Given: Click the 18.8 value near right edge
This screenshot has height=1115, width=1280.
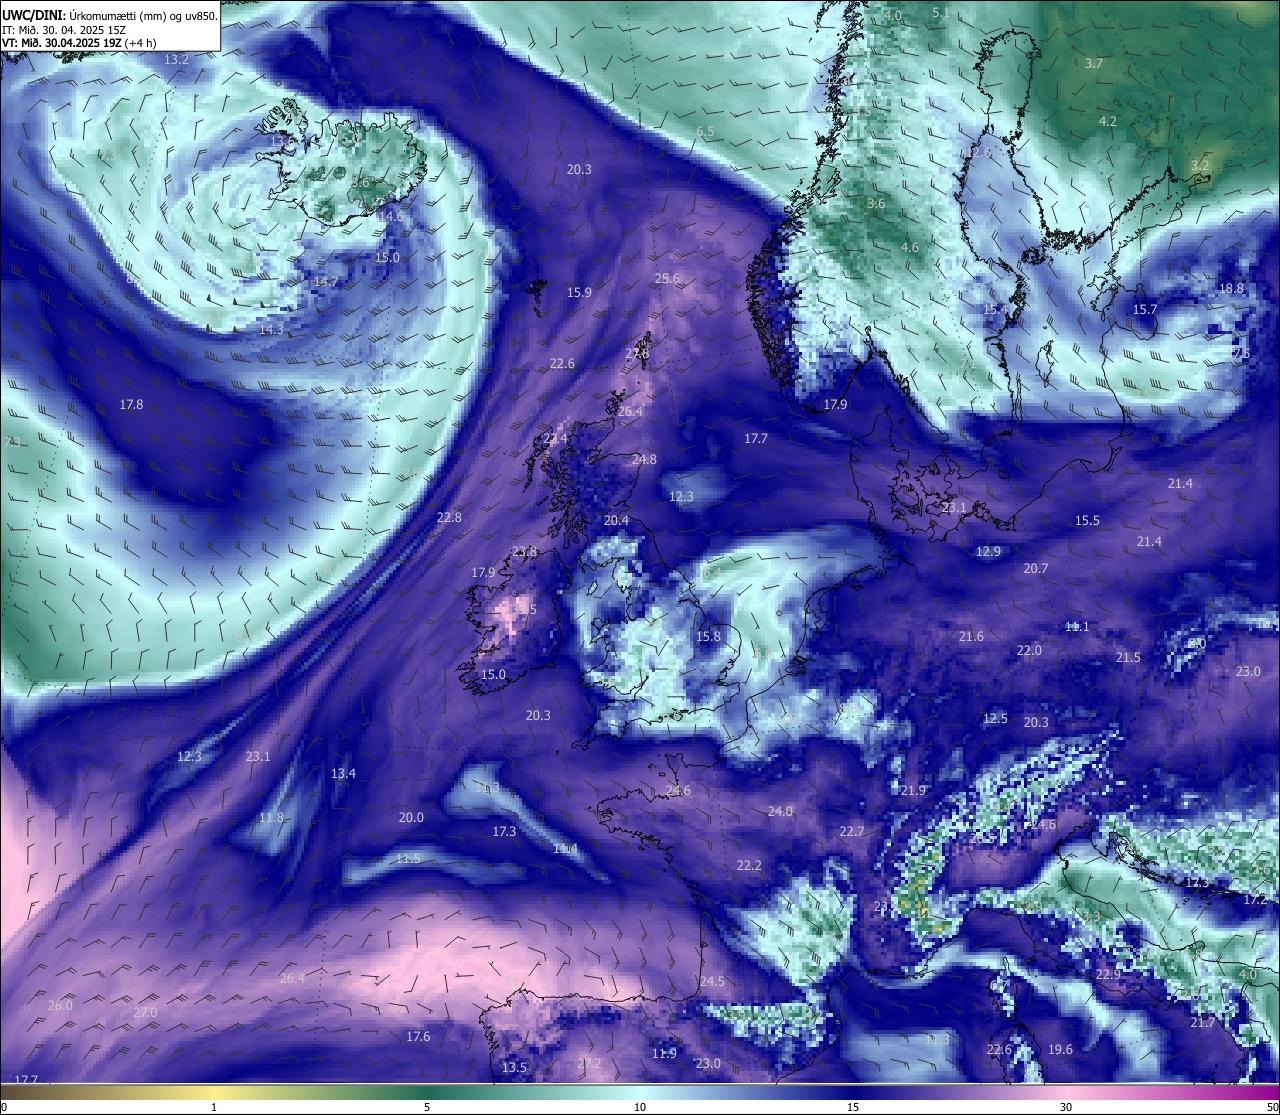Looking at the screenshot, I should coord(1232,289).
